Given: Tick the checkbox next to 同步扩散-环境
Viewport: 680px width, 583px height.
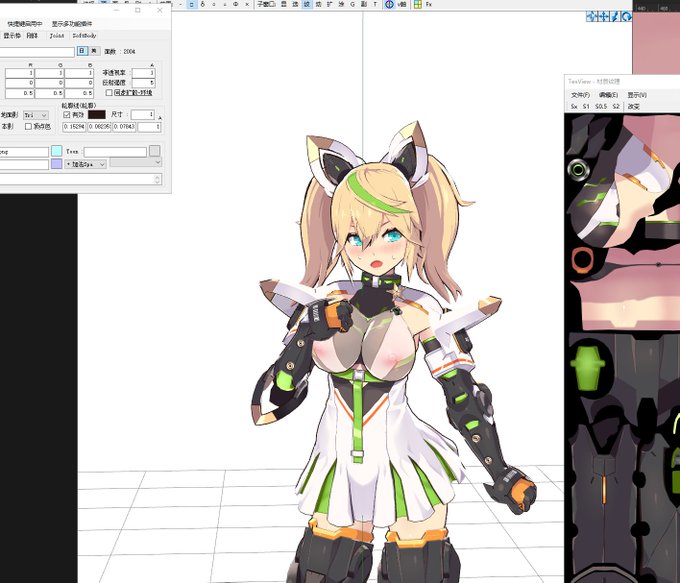Looking at the screenshot, I should tap(109, 93).
